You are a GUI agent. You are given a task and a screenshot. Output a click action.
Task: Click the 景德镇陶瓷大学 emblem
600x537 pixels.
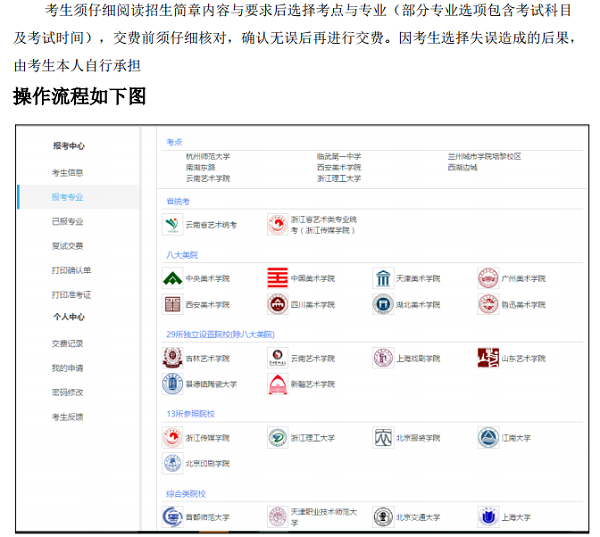pyautogui.click(x=173, y=384)
